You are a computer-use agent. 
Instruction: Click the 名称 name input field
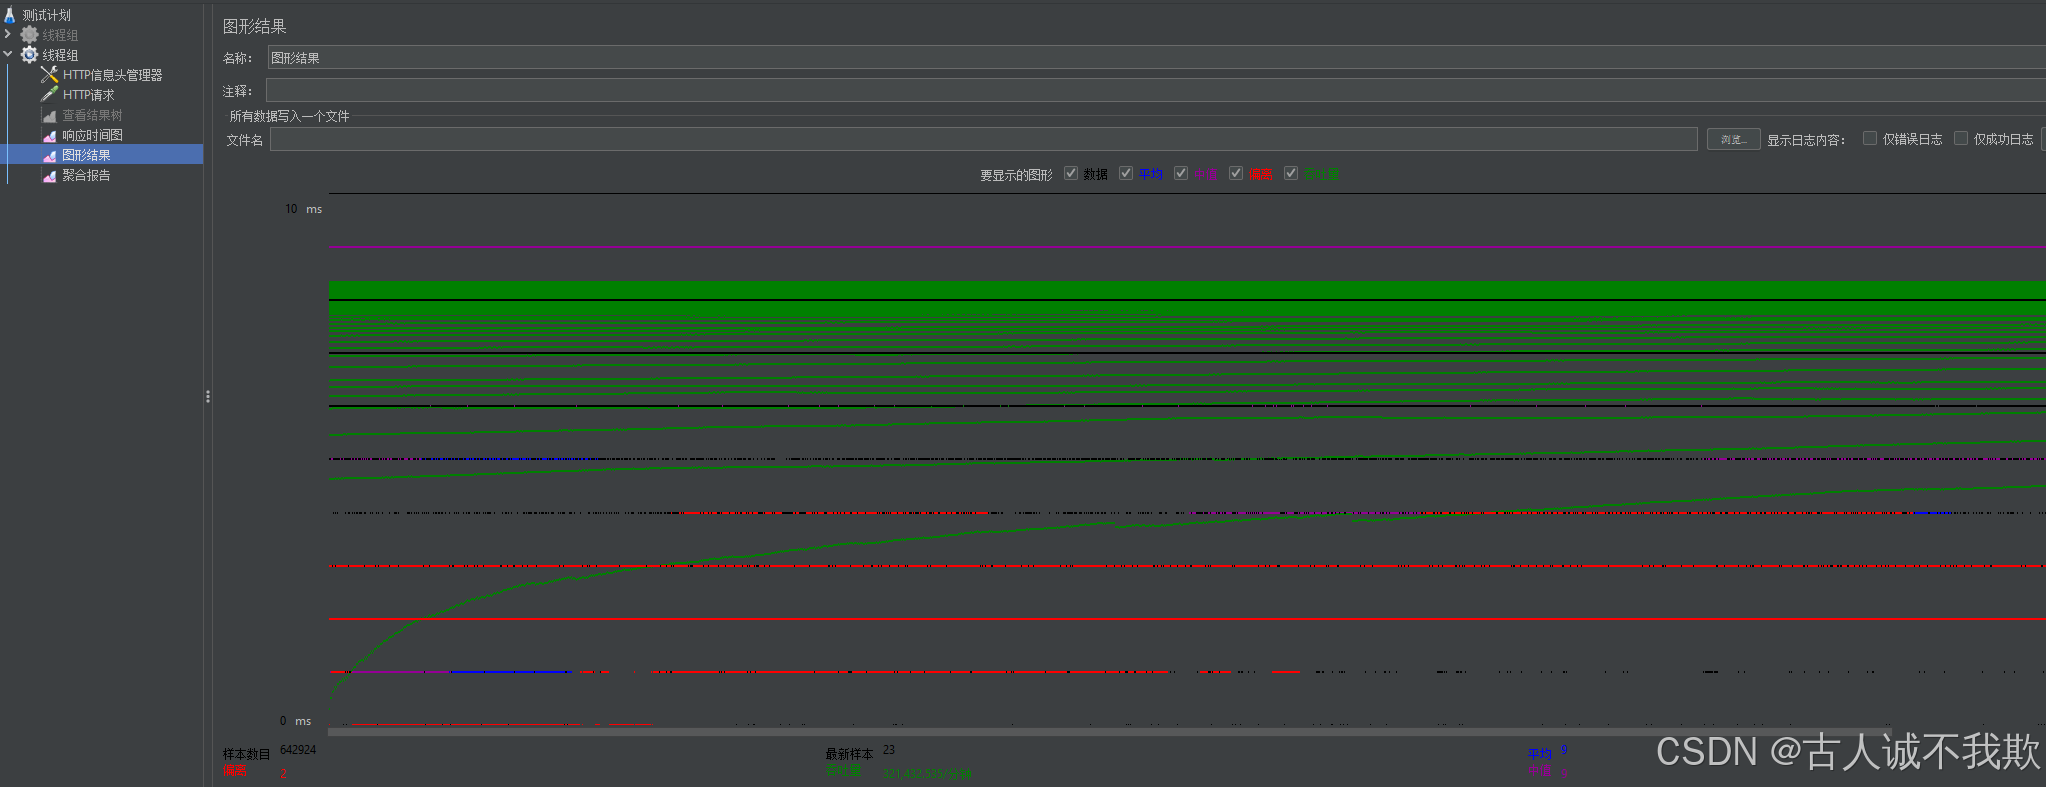click(x=1156, y=58)
